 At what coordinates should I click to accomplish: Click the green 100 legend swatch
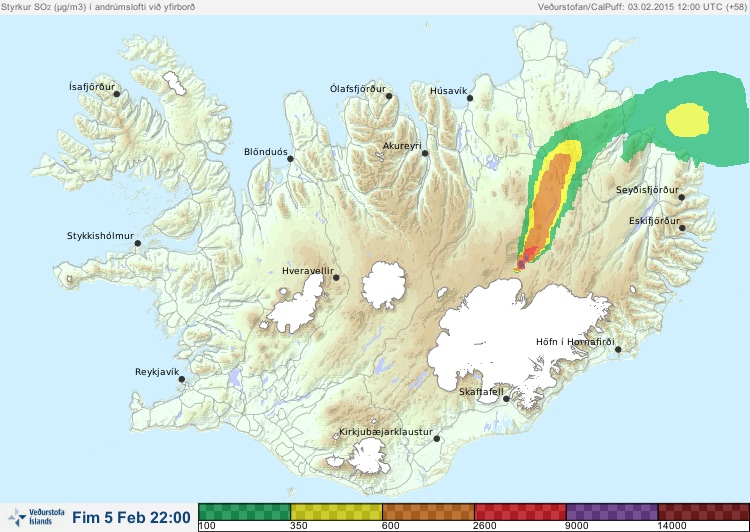244,512
